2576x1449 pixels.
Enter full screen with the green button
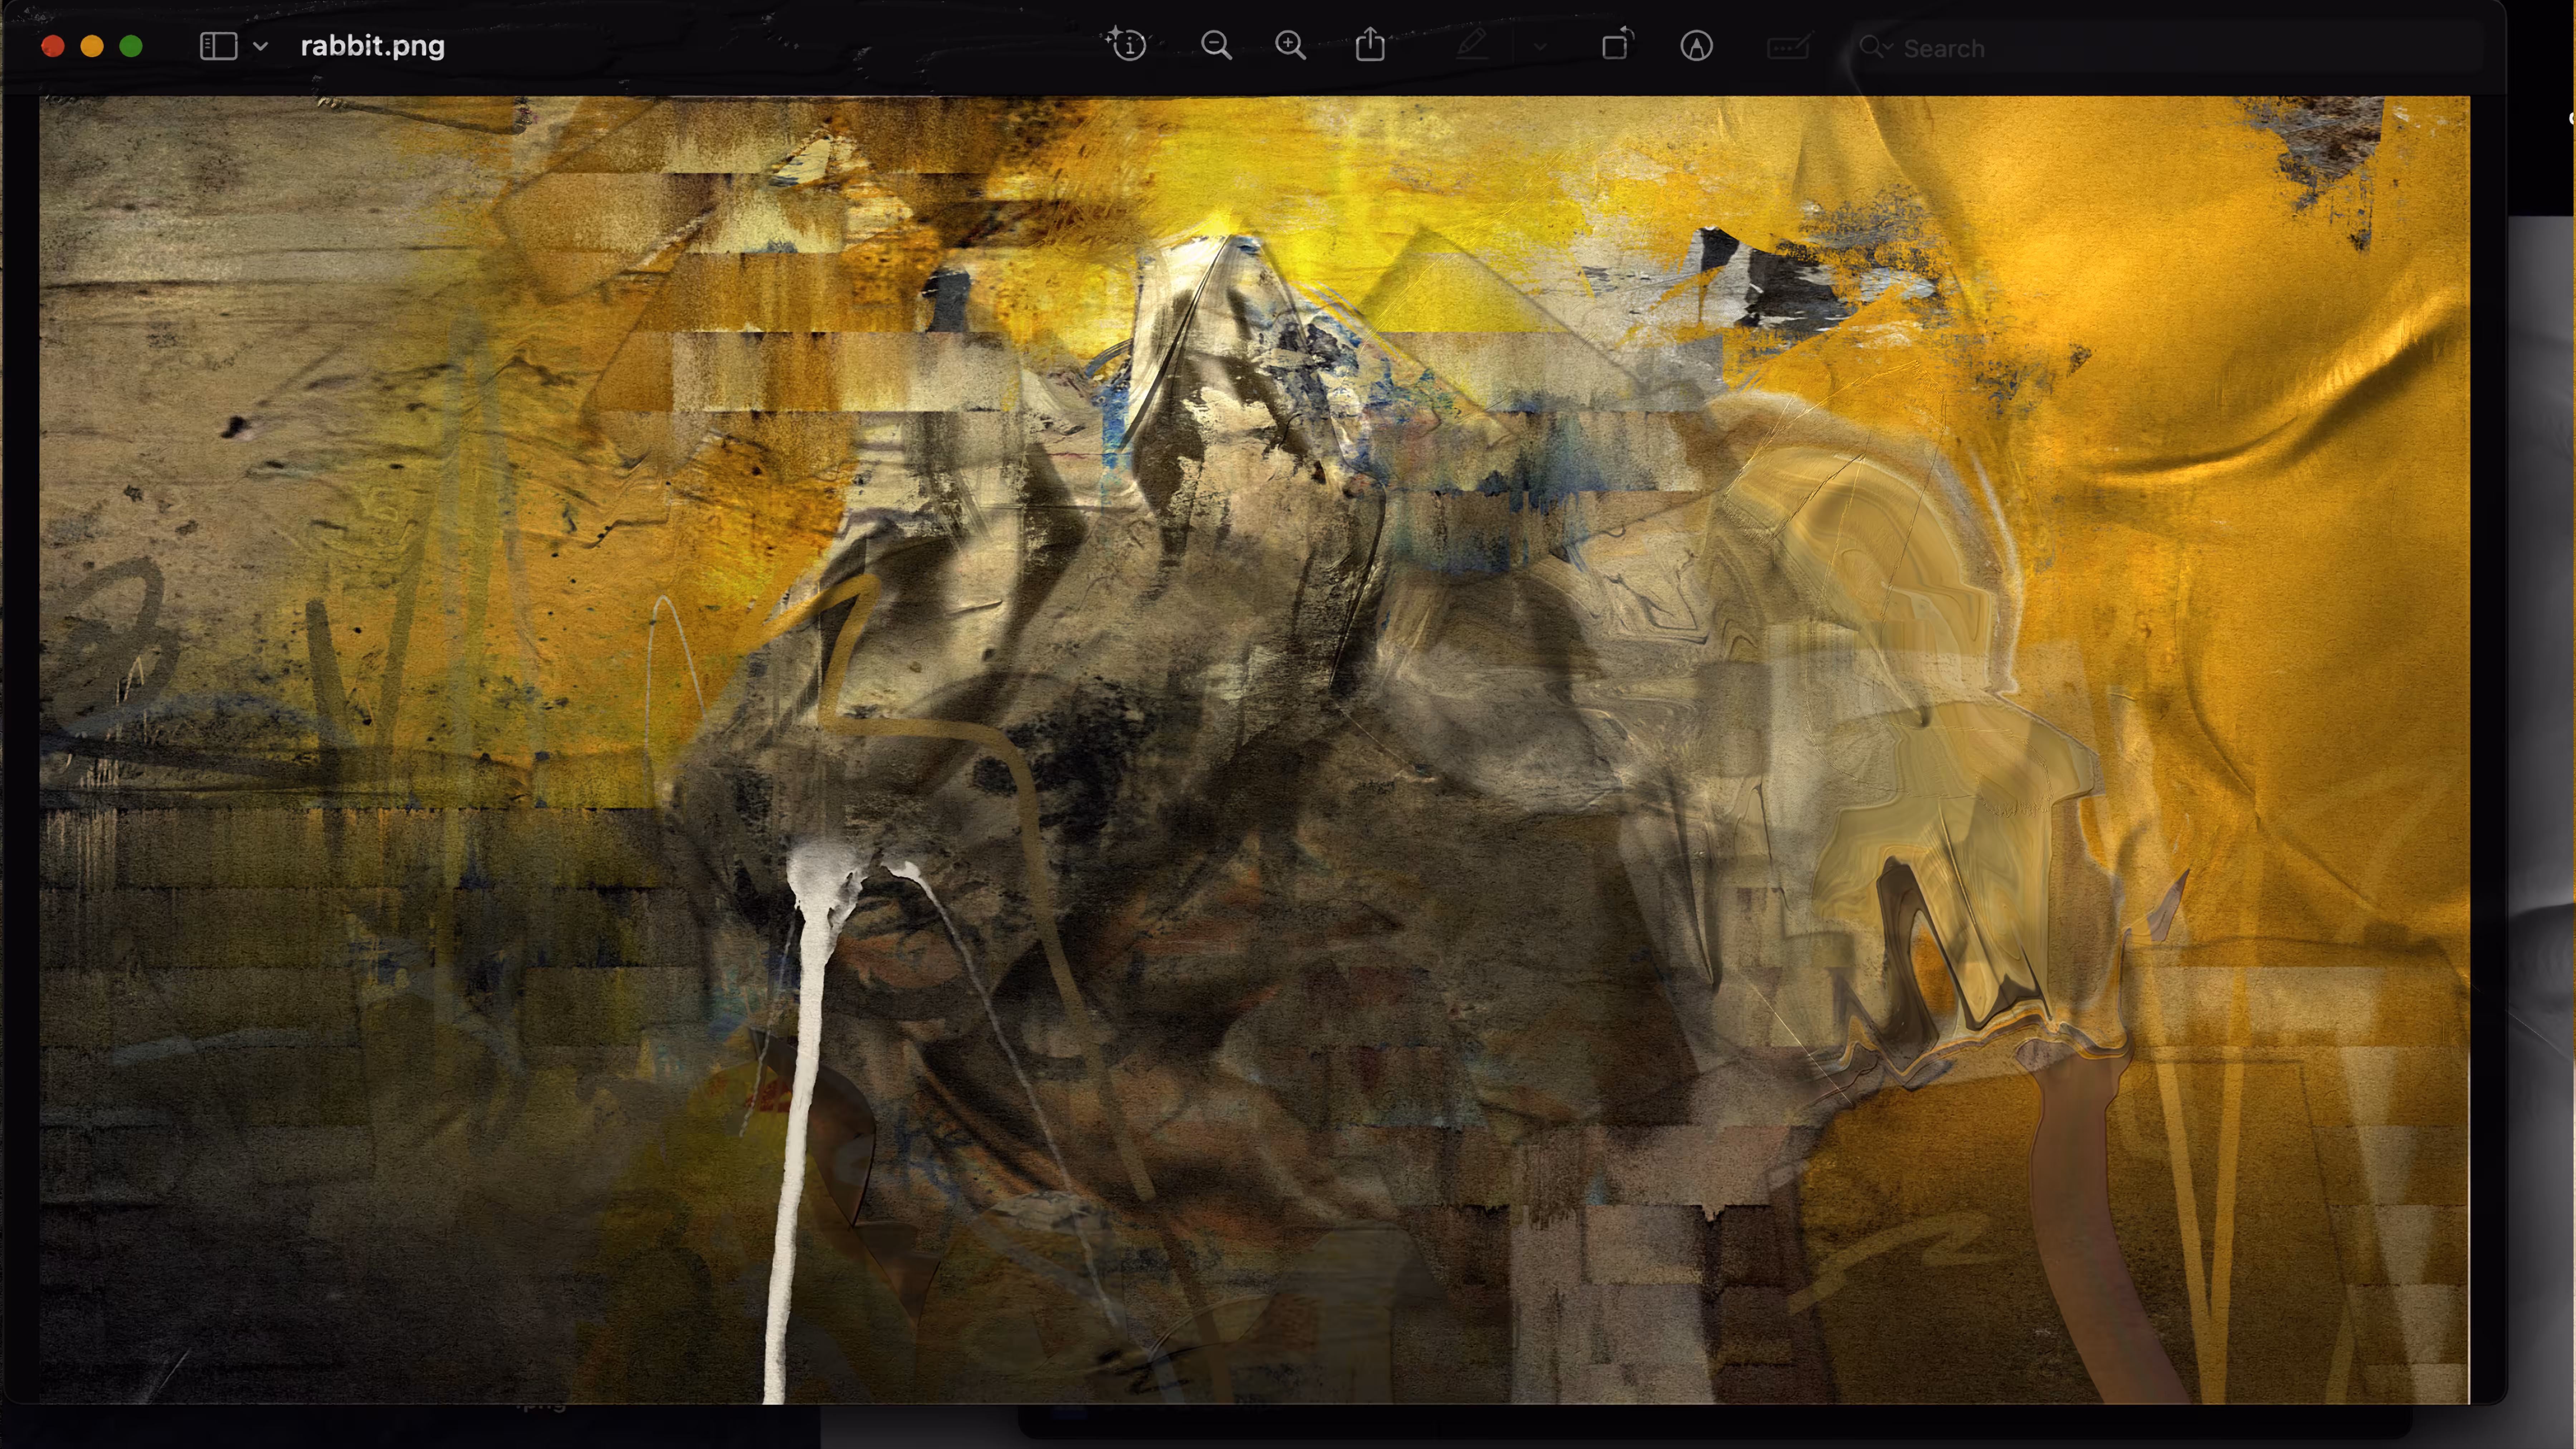coord(131,46)
